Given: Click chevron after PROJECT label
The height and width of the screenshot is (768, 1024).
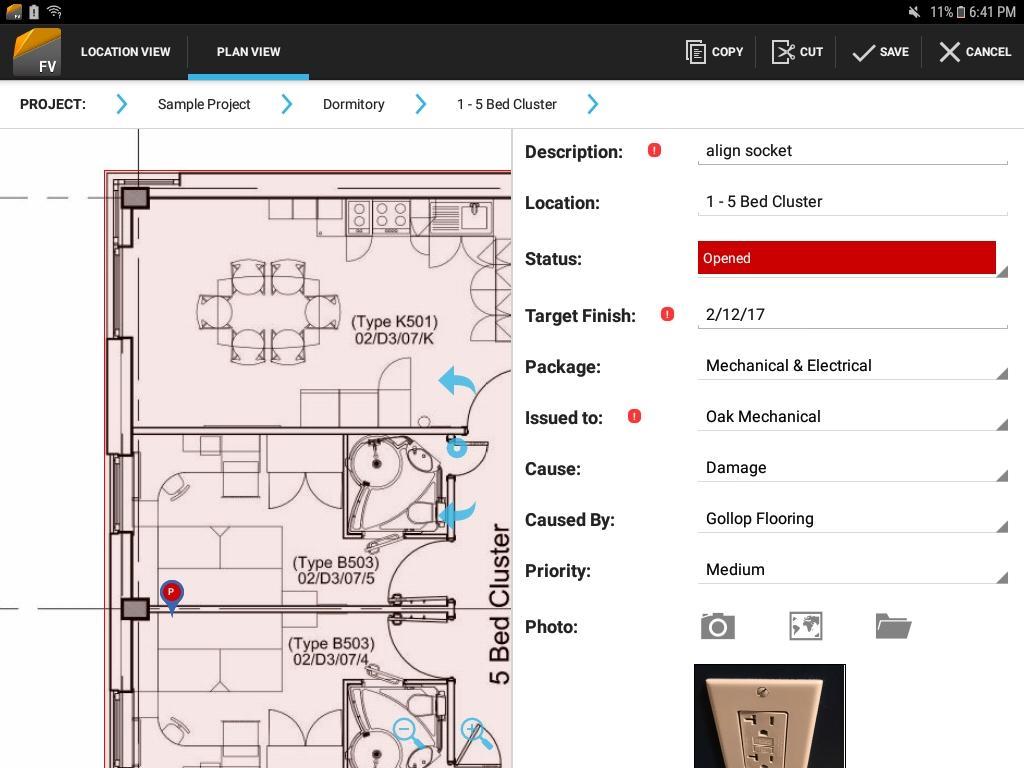Looking at the screenshot, I should [x=121, y=104].
